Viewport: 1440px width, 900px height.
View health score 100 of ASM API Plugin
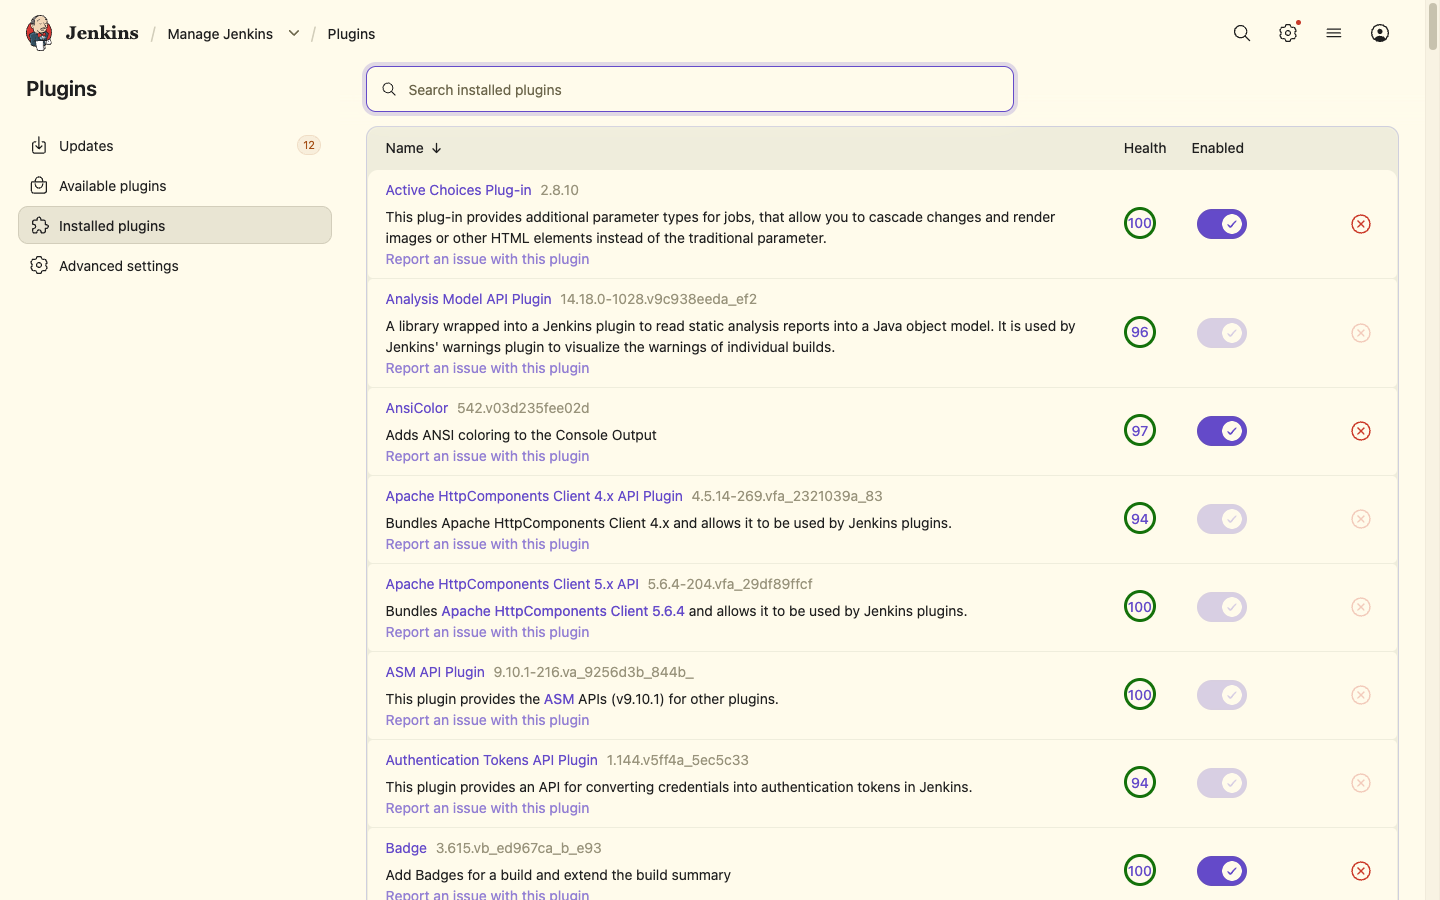pos(1140,694)
